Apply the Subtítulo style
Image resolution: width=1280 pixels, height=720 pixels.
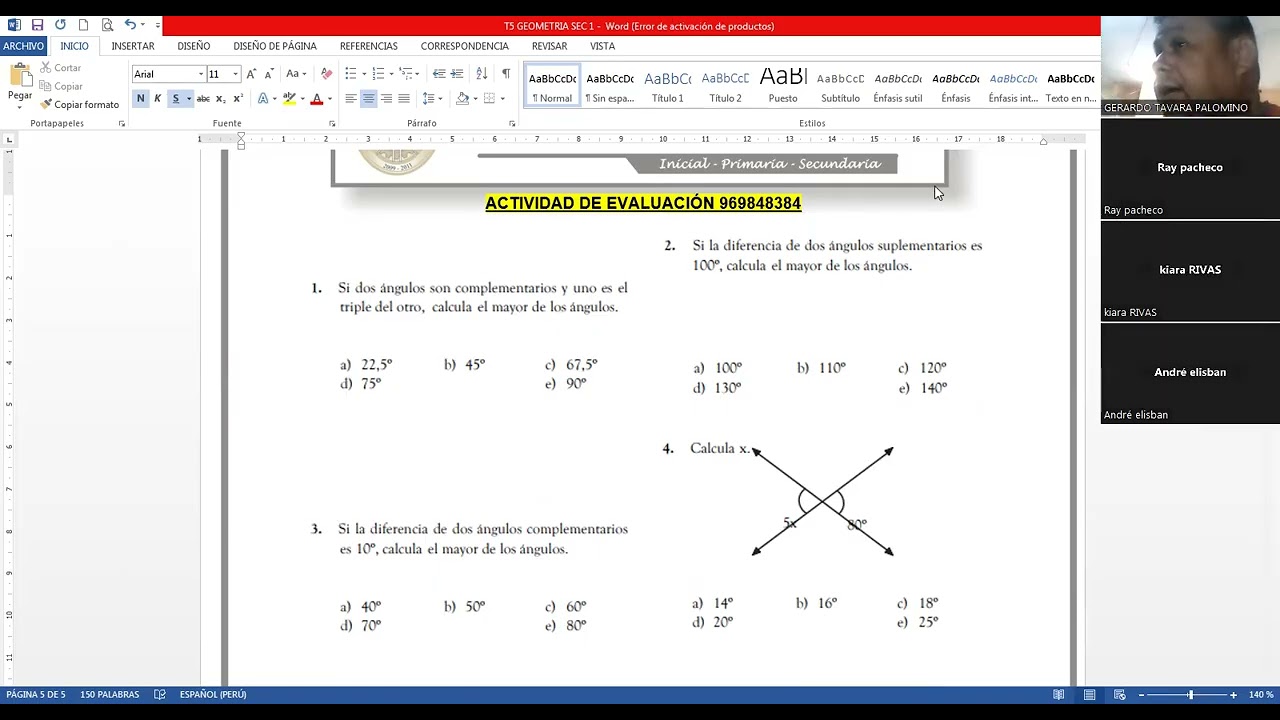[840, 87]
